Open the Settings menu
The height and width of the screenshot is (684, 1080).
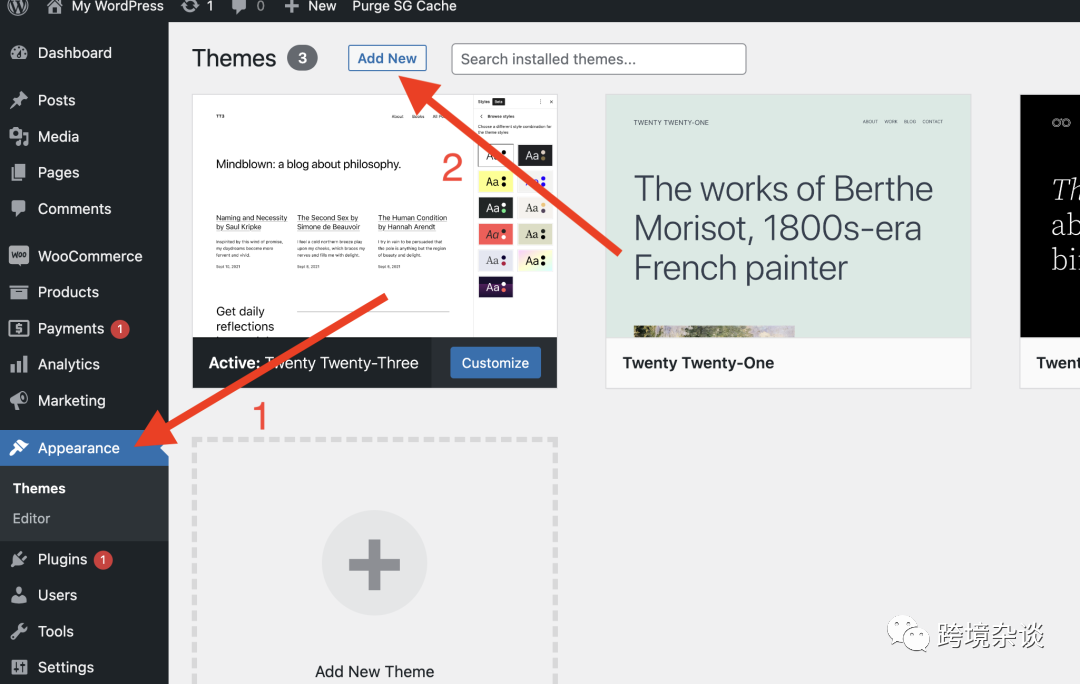66,667
